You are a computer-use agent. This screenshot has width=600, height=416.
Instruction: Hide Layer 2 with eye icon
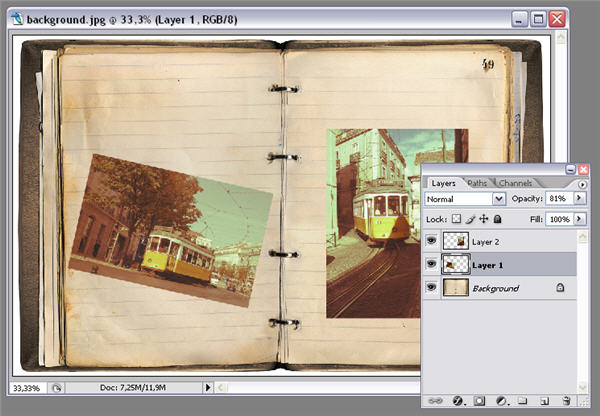(433, 242)
